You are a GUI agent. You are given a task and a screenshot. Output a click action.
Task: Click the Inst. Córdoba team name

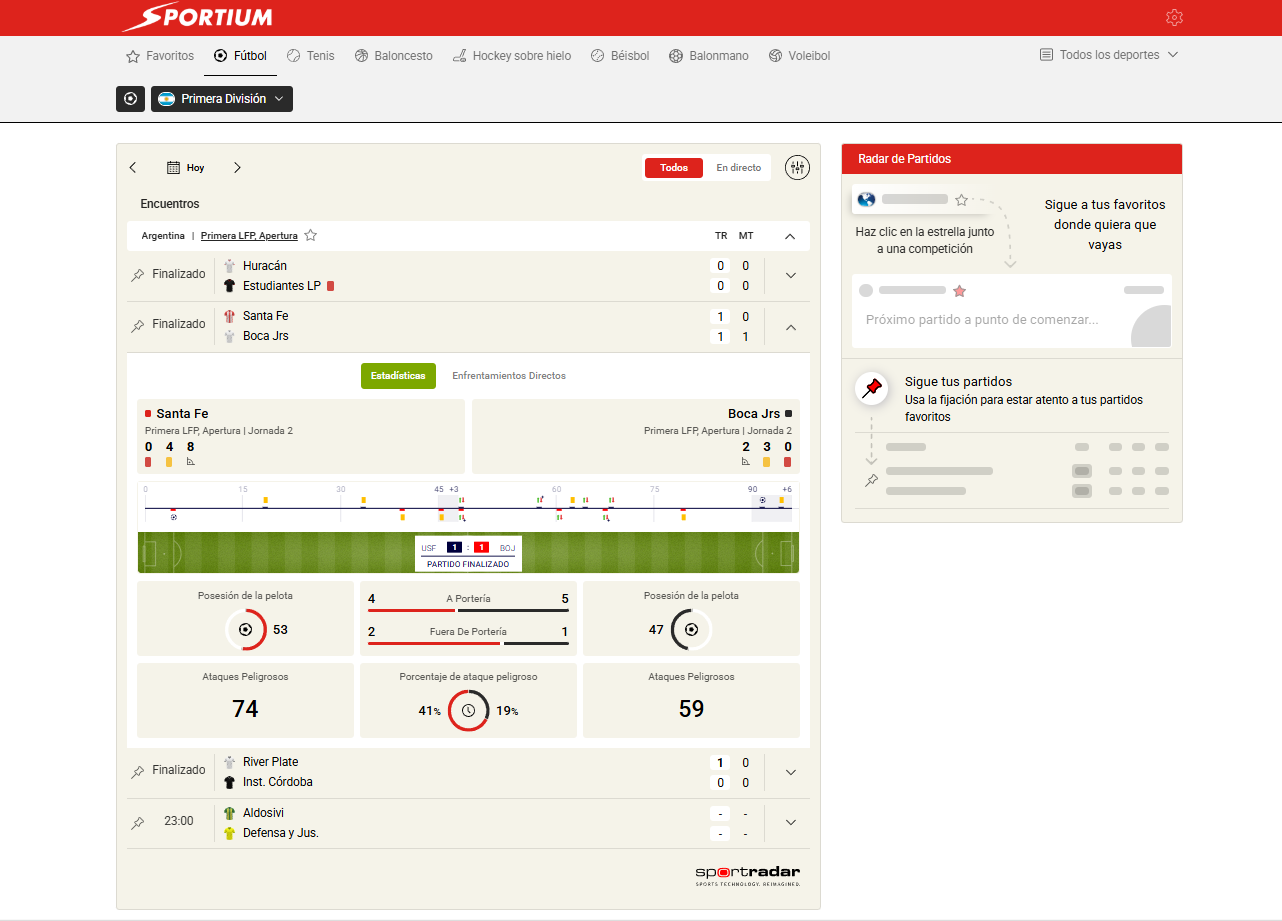coord(278,782)
